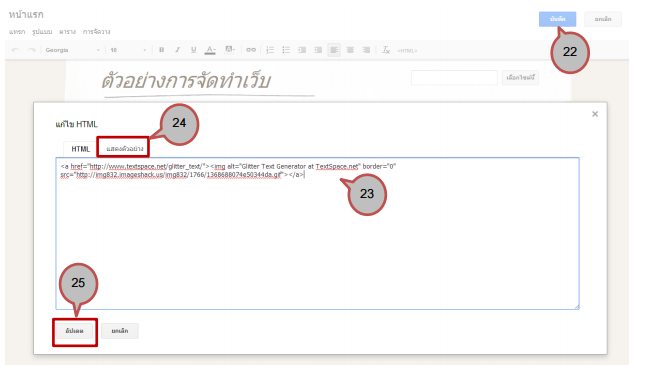Click the blue บันทึก save button

557,19
